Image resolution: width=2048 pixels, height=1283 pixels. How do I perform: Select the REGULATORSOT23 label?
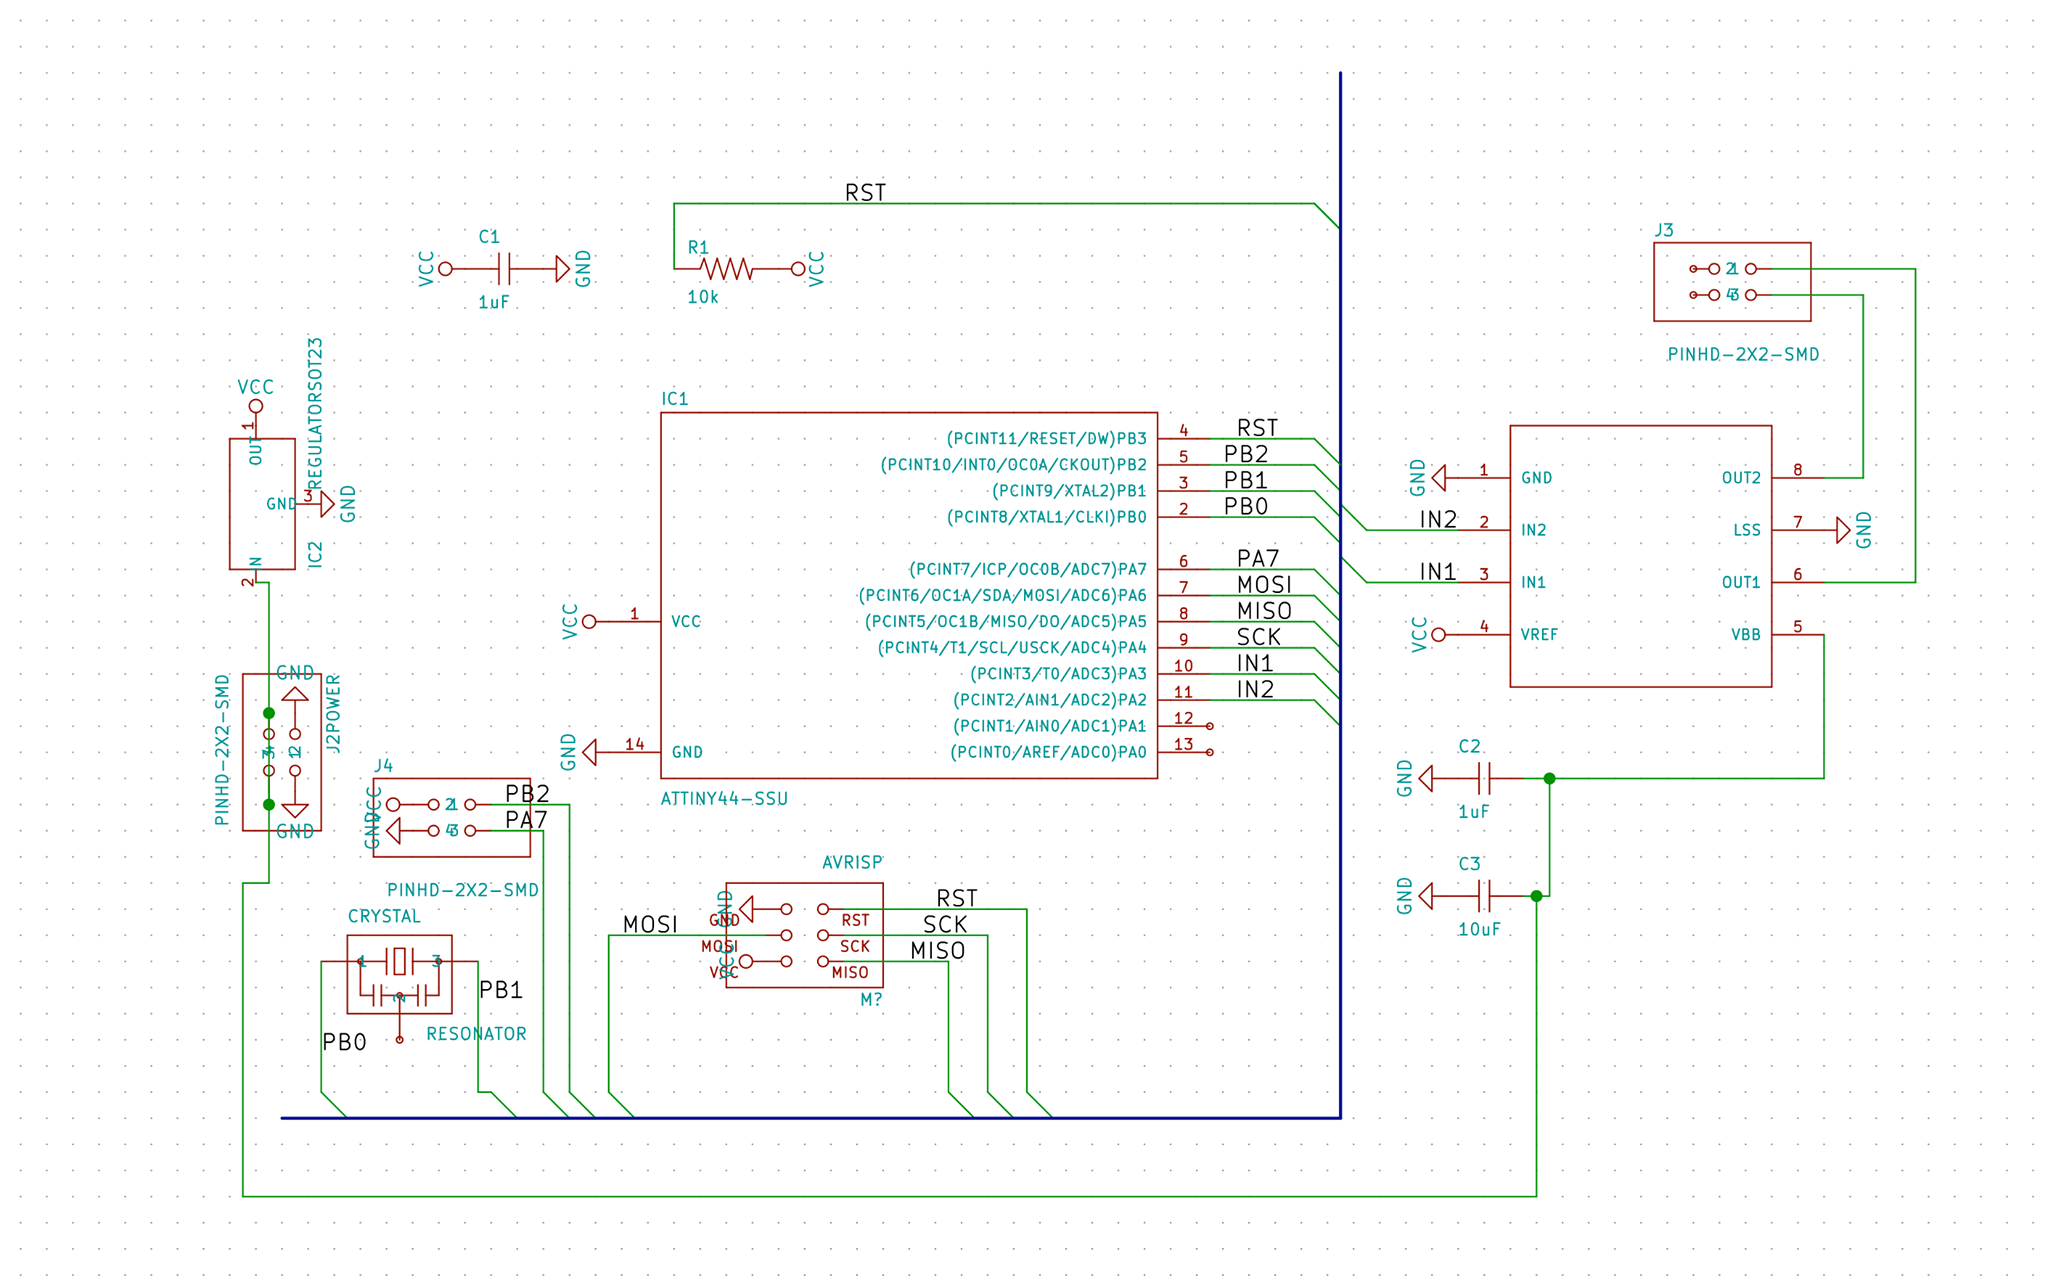pyautogui.click(x=316, y=412)
